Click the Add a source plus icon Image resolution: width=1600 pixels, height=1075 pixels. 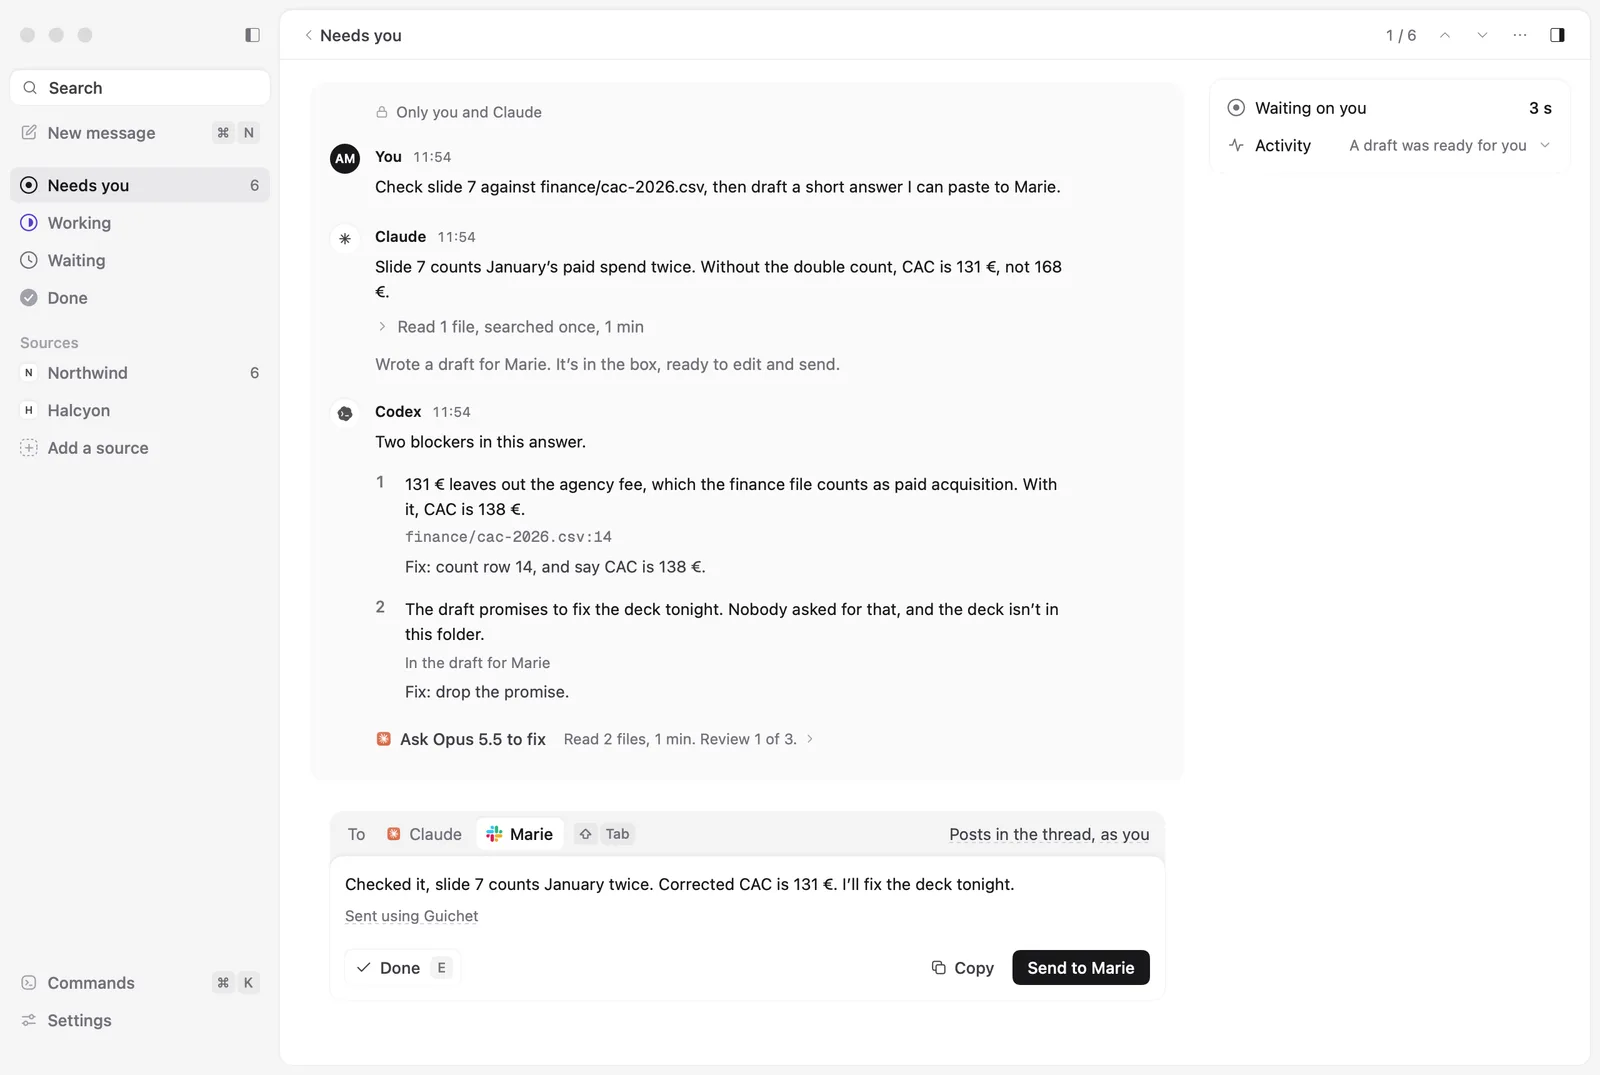[x=29, y=448]
